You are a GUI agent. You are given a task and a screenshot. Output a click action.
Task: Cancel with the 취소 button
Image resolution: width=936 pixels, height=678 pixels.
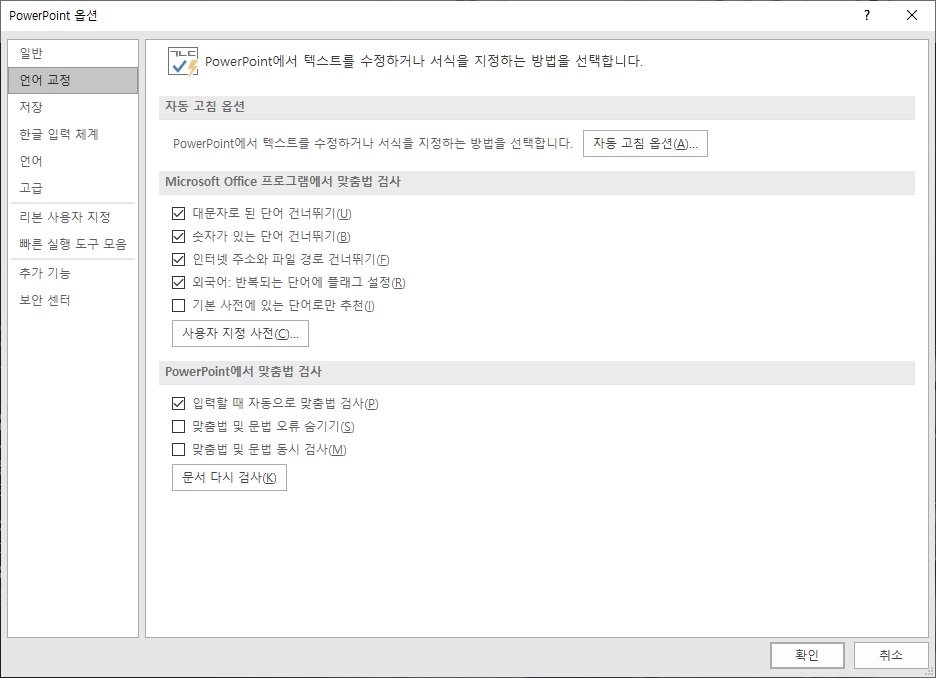(891, 655)
